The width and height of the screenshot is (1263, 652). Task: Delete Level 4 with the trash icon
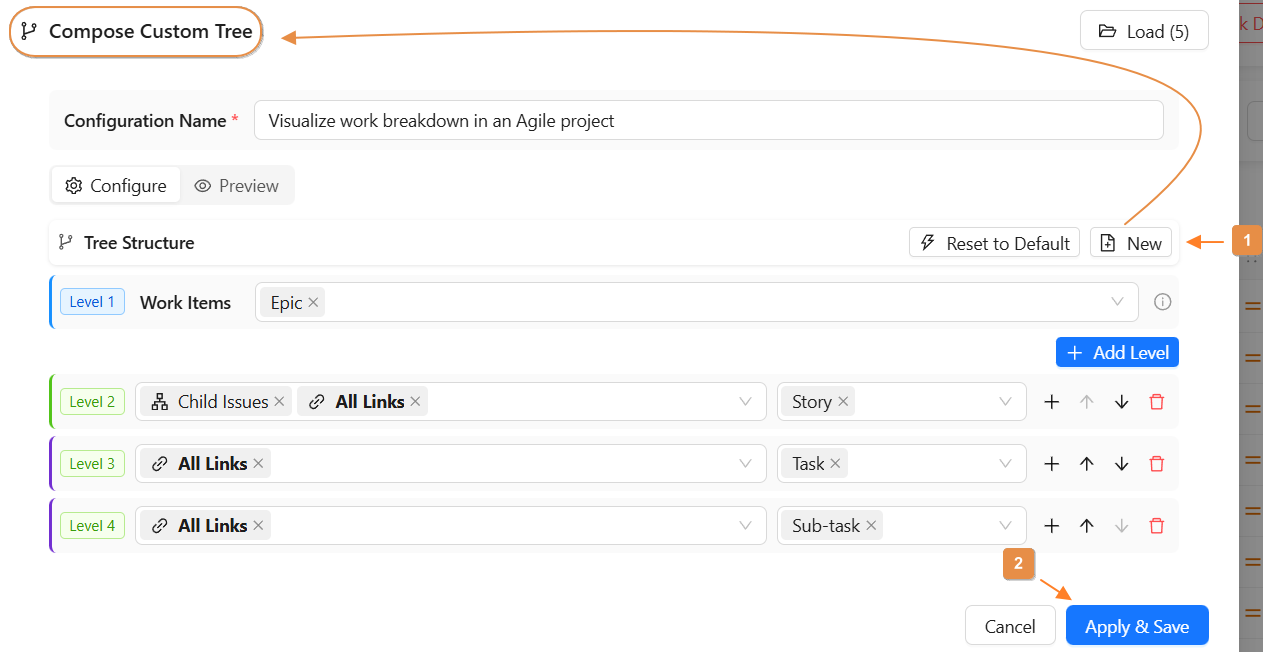(1157, 526)
